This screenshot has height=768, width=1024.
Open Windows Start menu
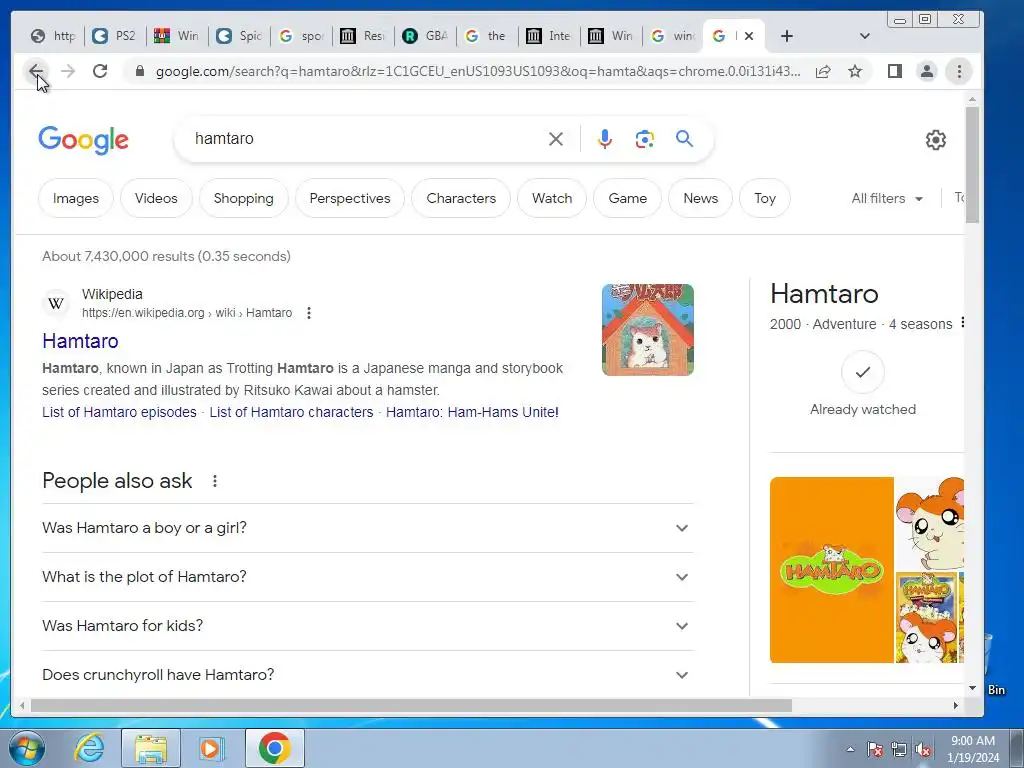tap(26, 748)
